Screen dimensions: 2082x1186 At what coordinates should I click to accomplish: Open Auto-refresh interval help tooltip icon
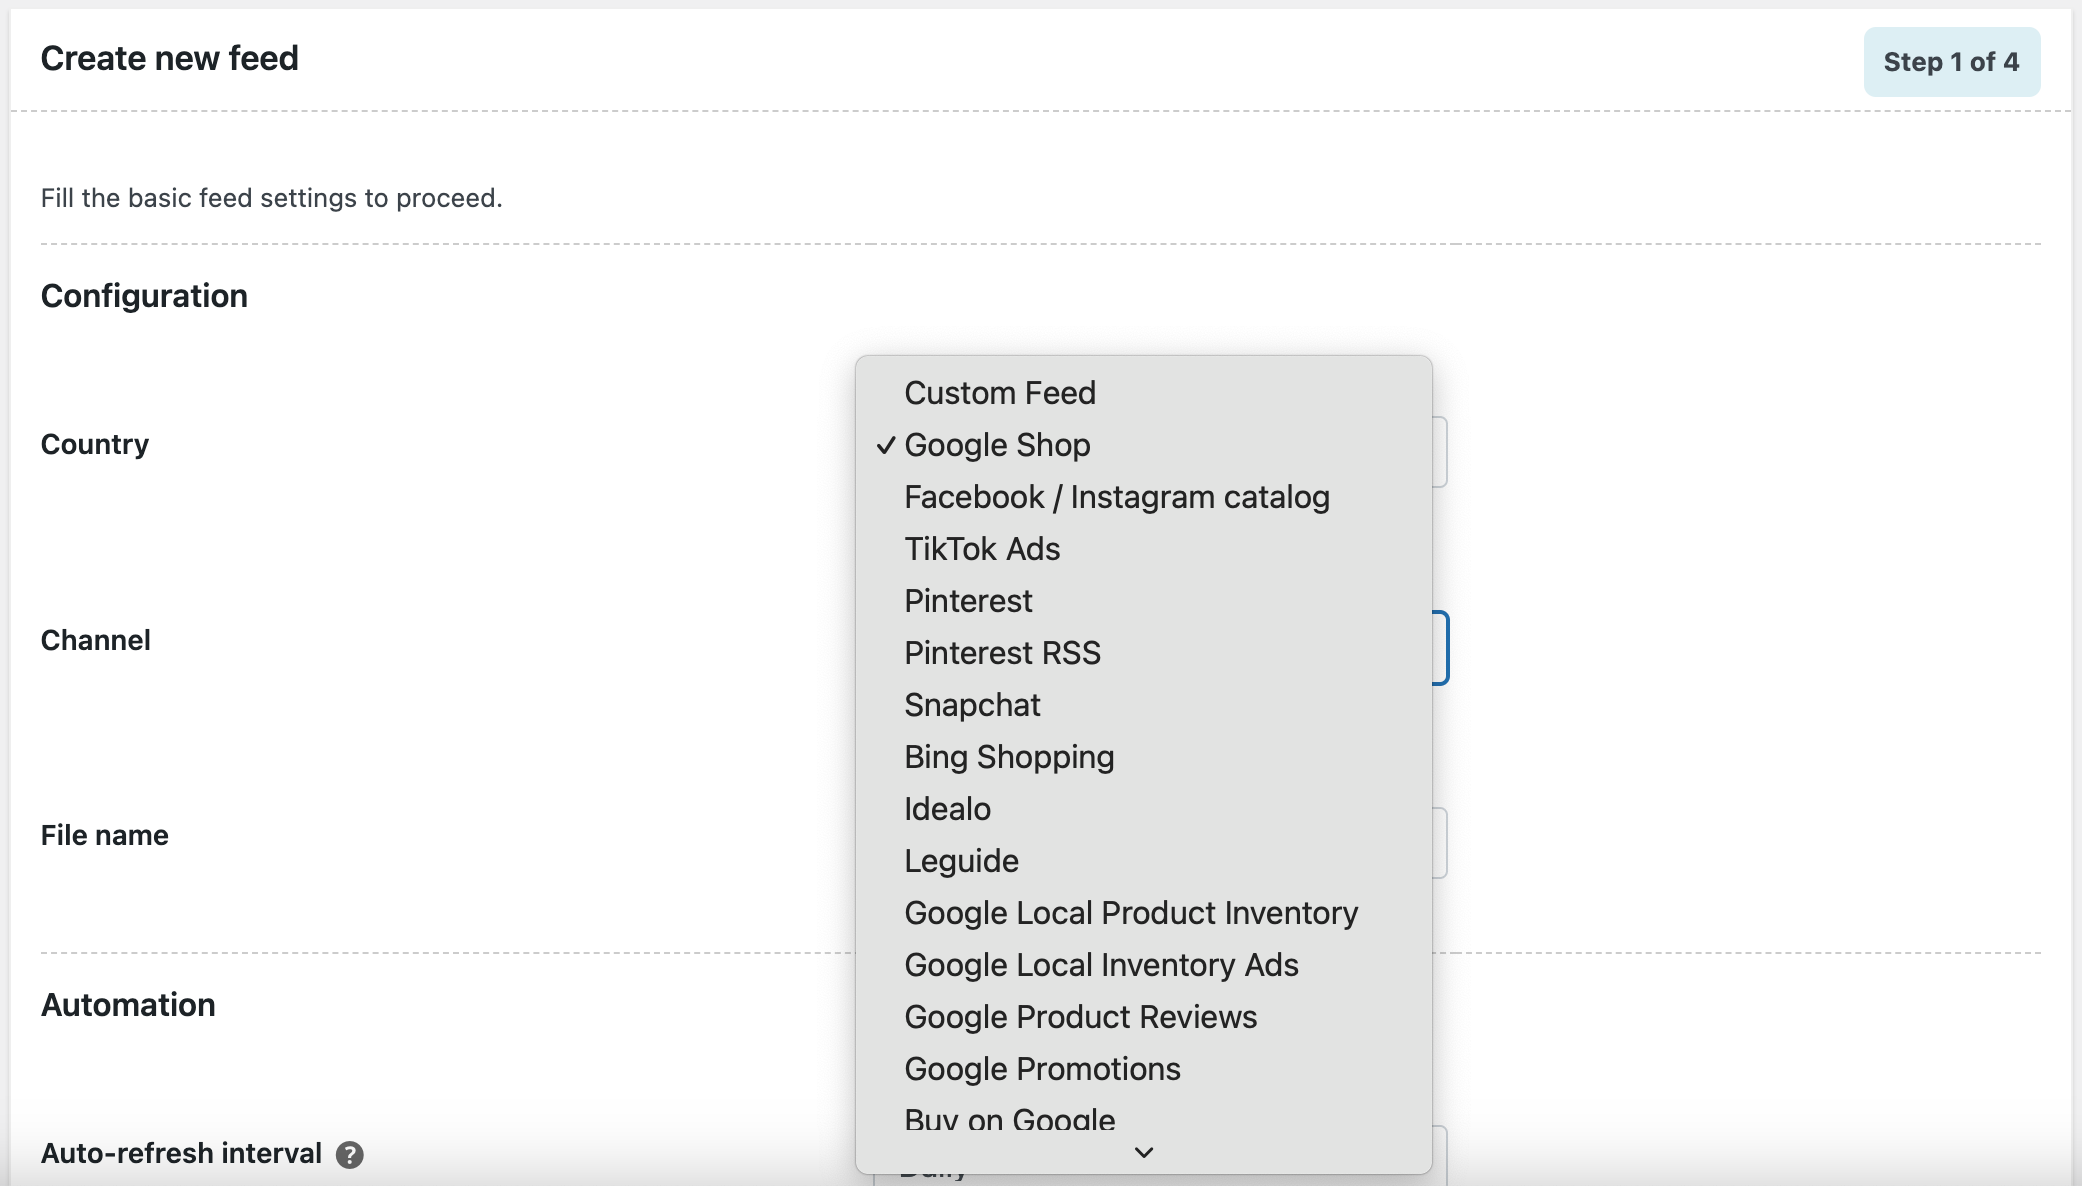coord(349,1155)
